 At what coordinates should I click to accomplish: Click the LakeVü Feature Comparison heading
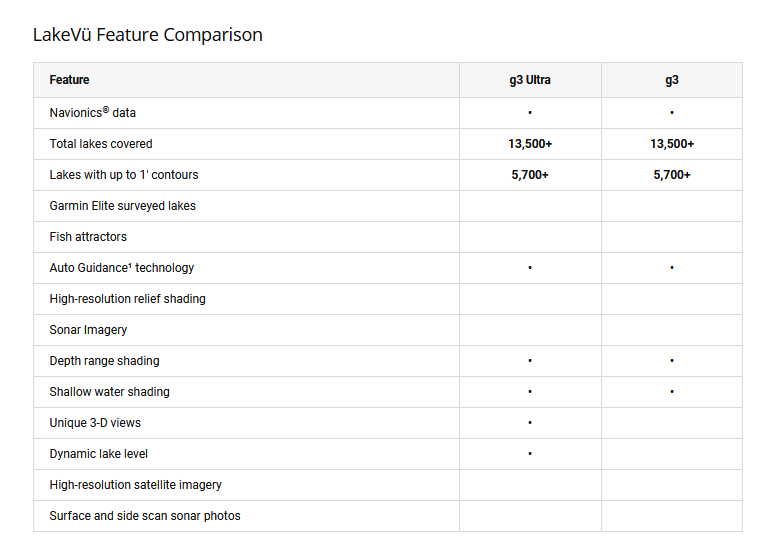(148, 35)
